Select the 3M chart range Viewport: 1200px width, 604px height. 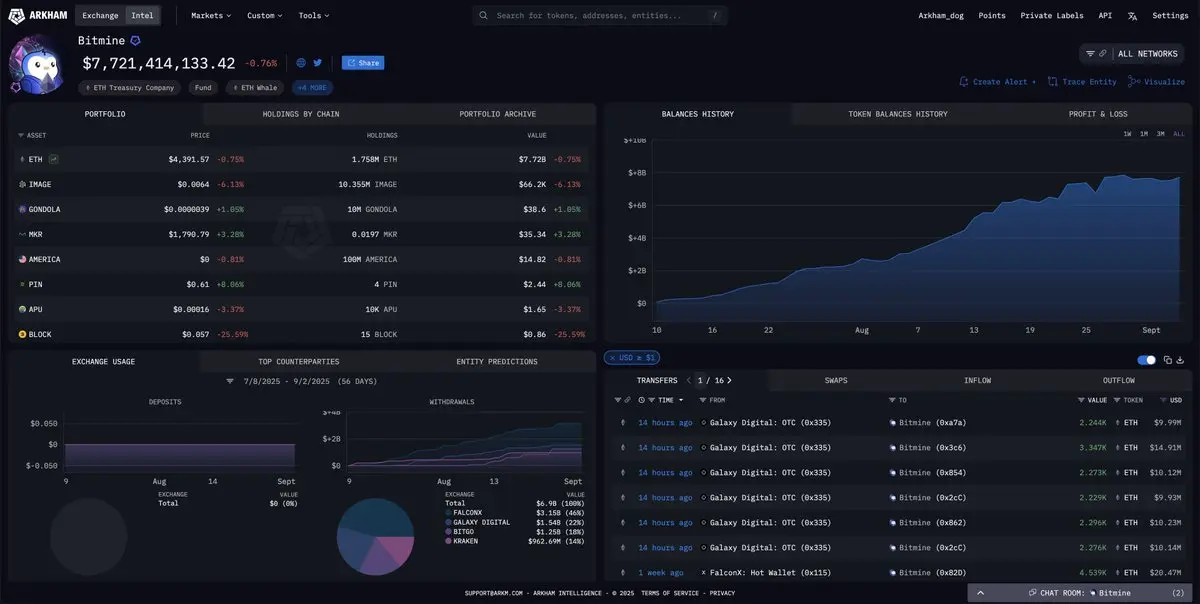click(x=1160, y=134)
